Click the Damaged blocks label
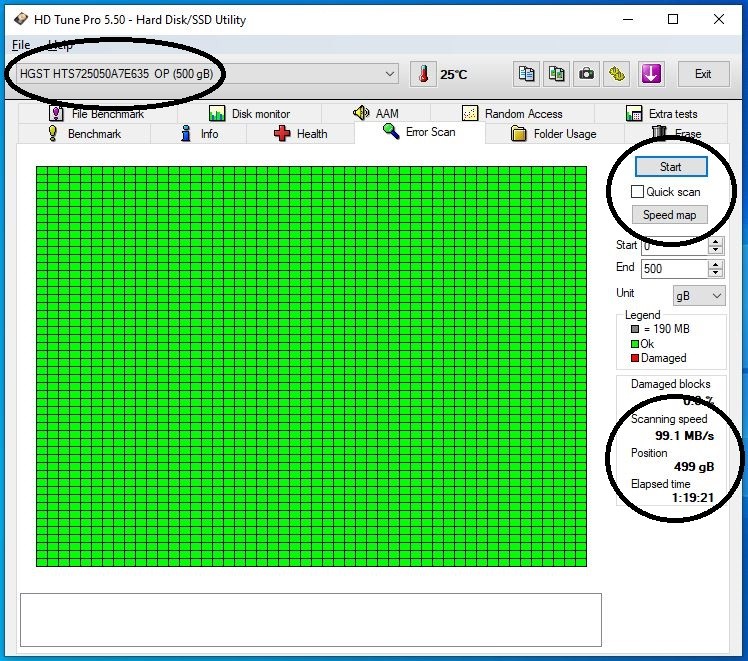Screen dimensions: 748x661 (670, 384)
